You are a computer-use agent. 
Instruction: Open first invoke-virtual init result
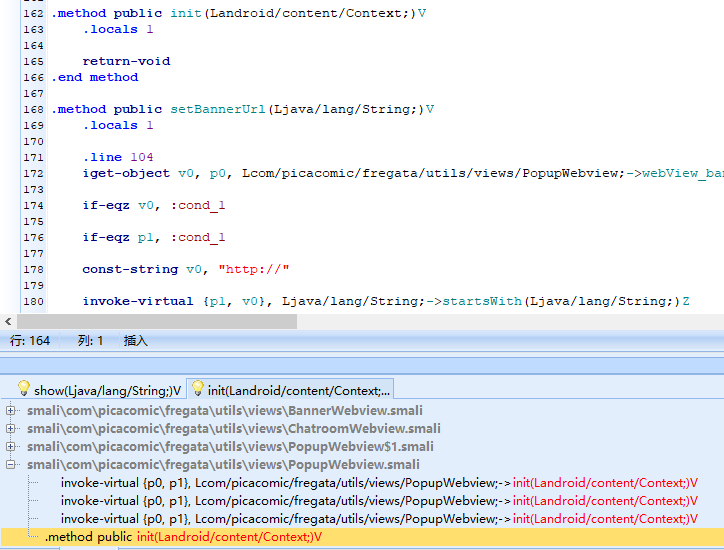(379, 483)
